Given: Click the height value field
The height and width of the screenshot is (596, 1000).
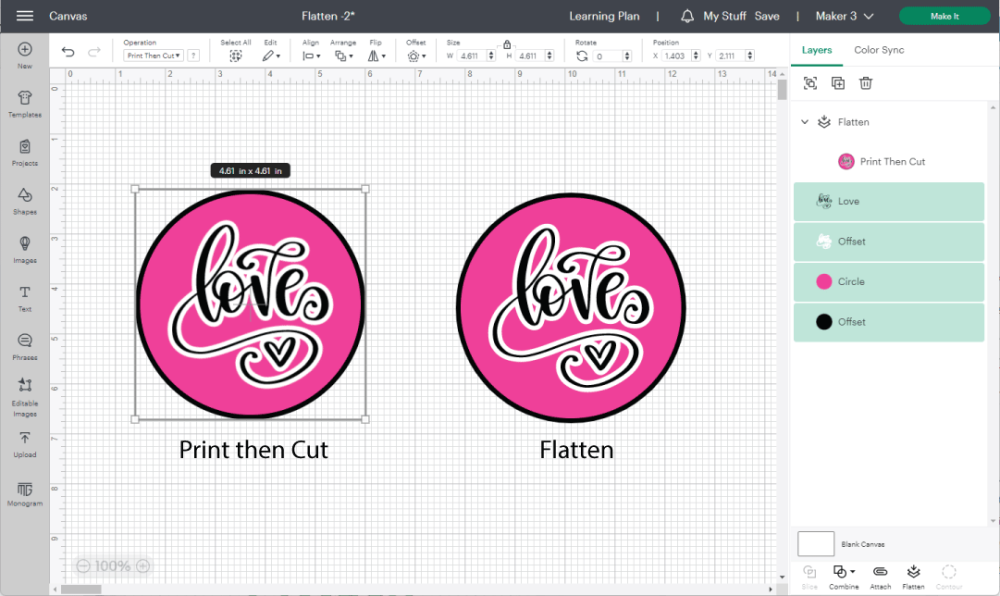Looking at the screenshot, I should tap(531, 56).
